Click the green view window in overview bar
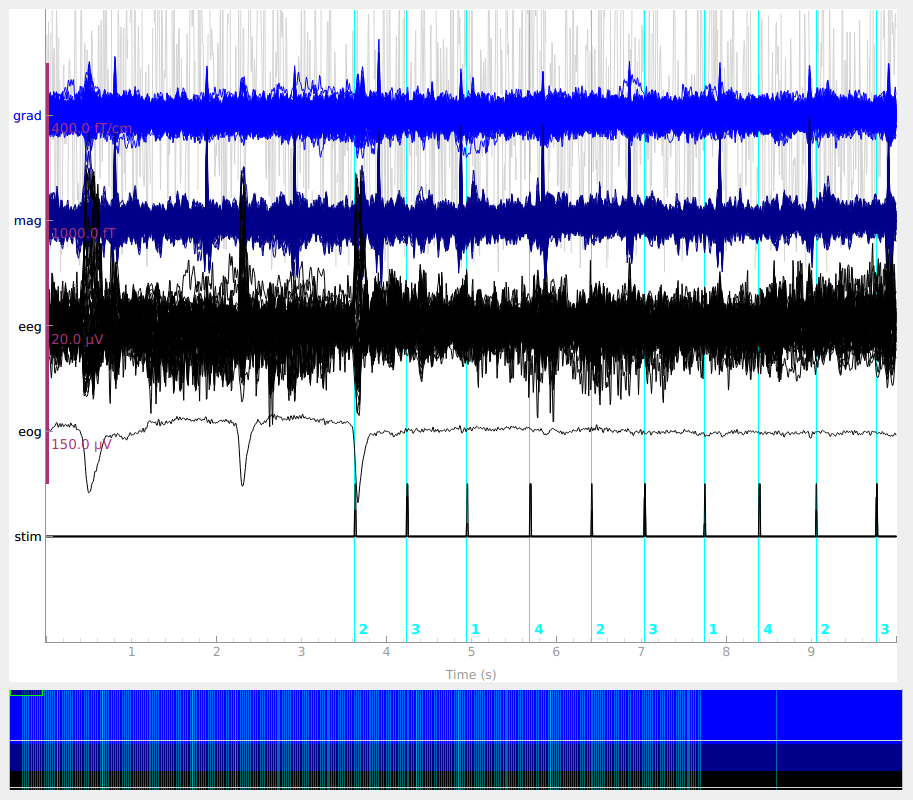Screen dimensions: 913x800 [26, 692]
